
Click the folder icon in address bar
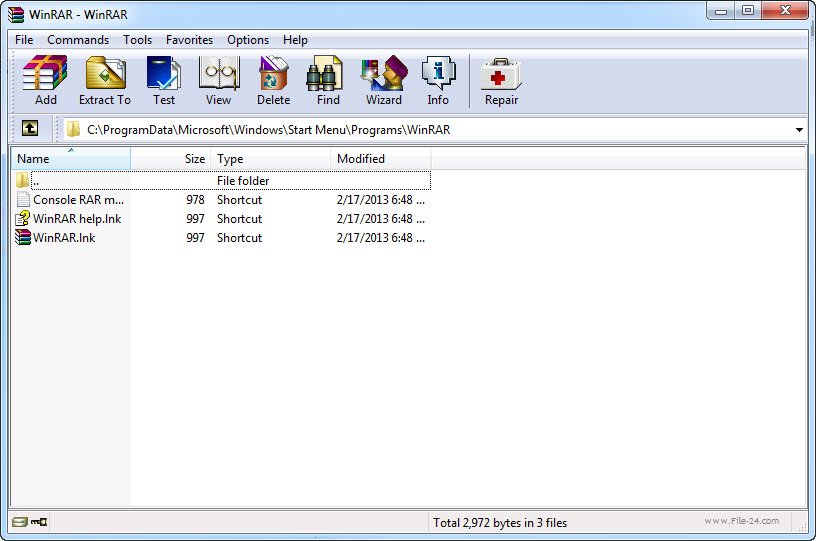pos(73,129)
